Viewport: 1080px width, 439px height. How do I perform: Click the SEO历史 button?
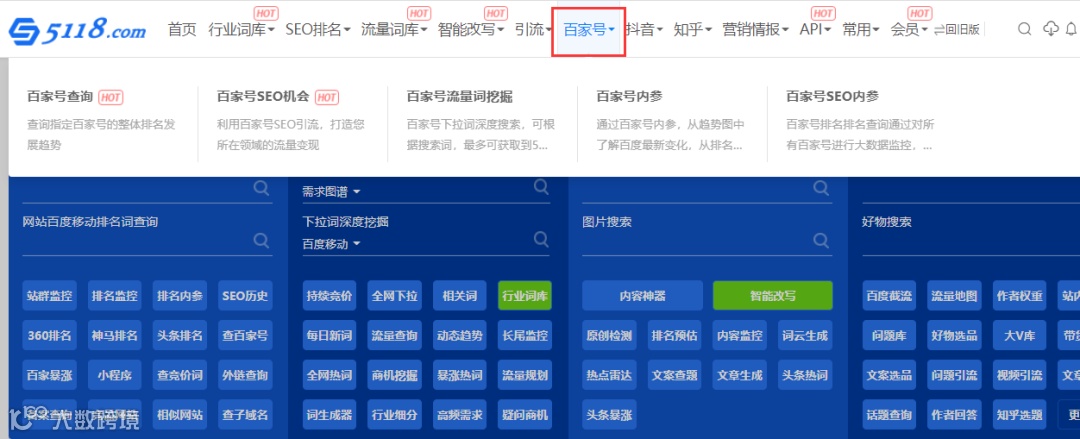click(245, 296)
